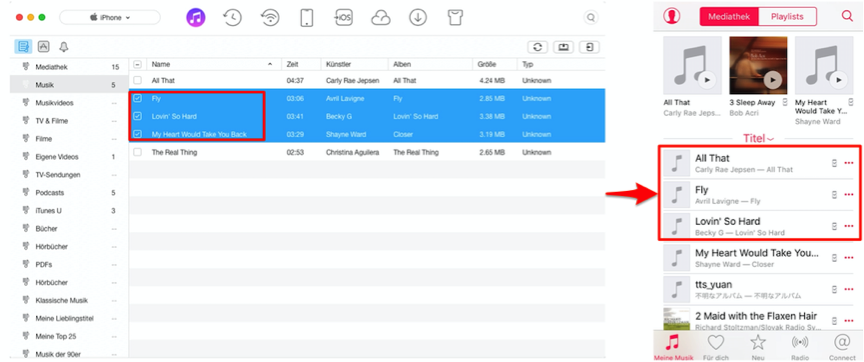Check The Real Thing row checkbox
864x362 pixels.
137,152
